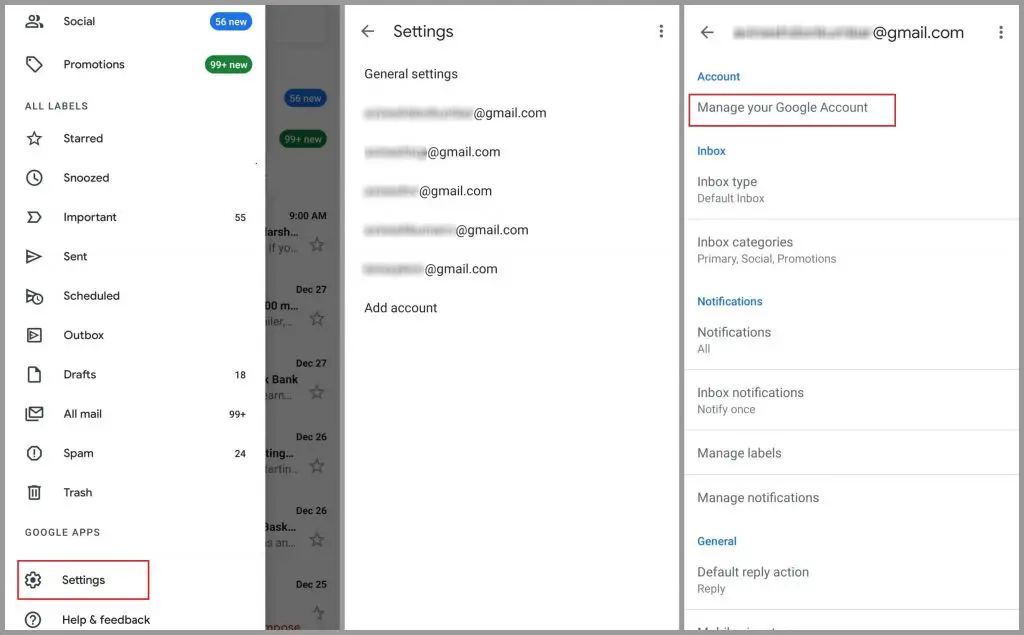
Task: Open General settings
Action: click(x=411, y=74)
